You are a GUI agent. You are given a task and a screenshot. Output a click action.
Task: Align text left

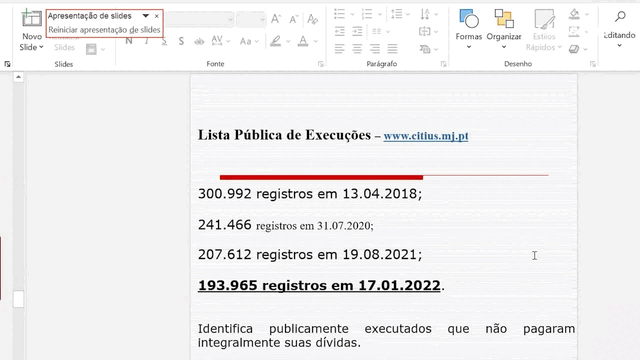tap(339, 49)
